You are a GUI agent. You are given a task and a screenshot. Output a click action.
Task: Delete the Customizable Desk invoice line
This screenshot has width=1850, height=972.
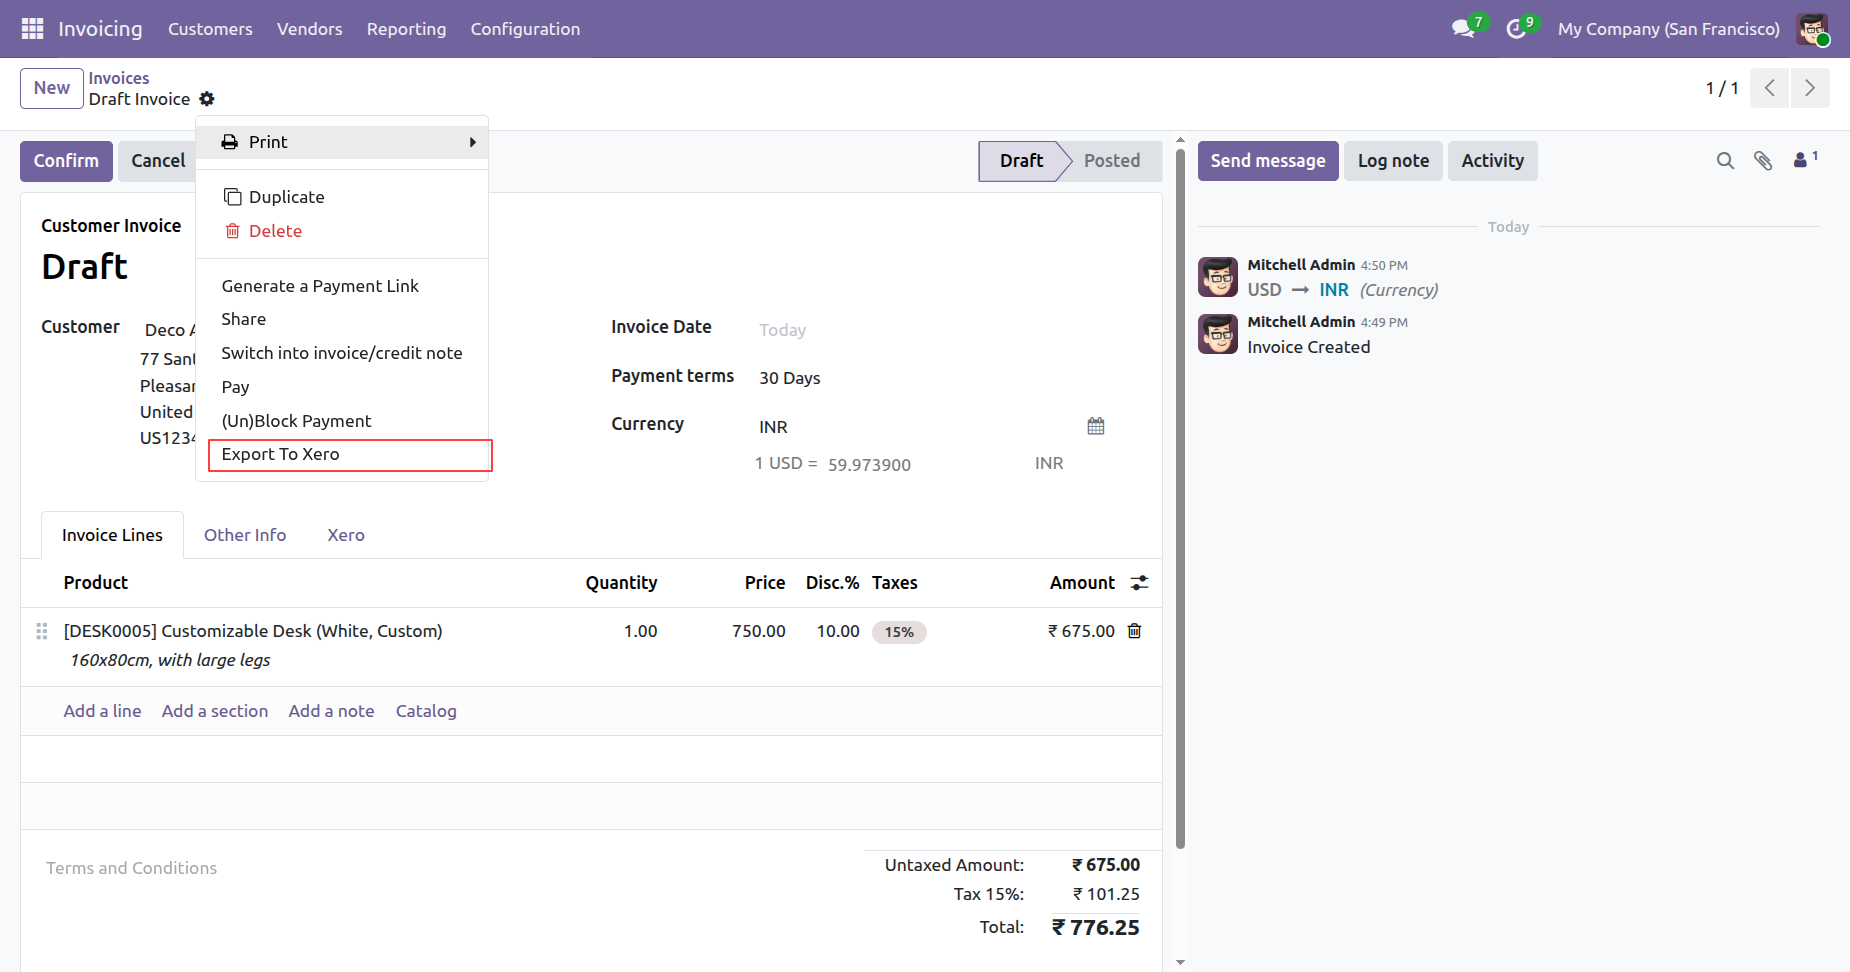1135,631
